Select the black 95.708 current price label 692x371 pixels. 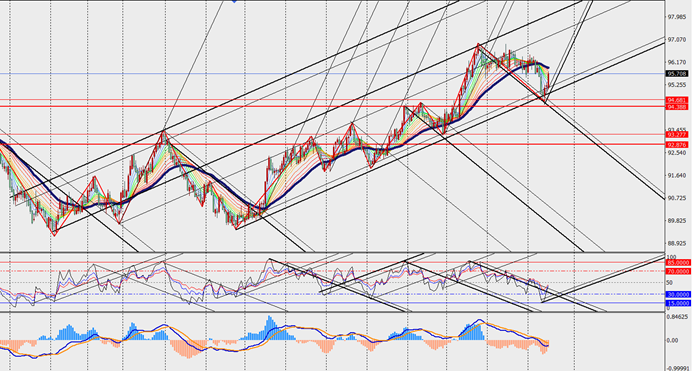(x=677, y=74)
